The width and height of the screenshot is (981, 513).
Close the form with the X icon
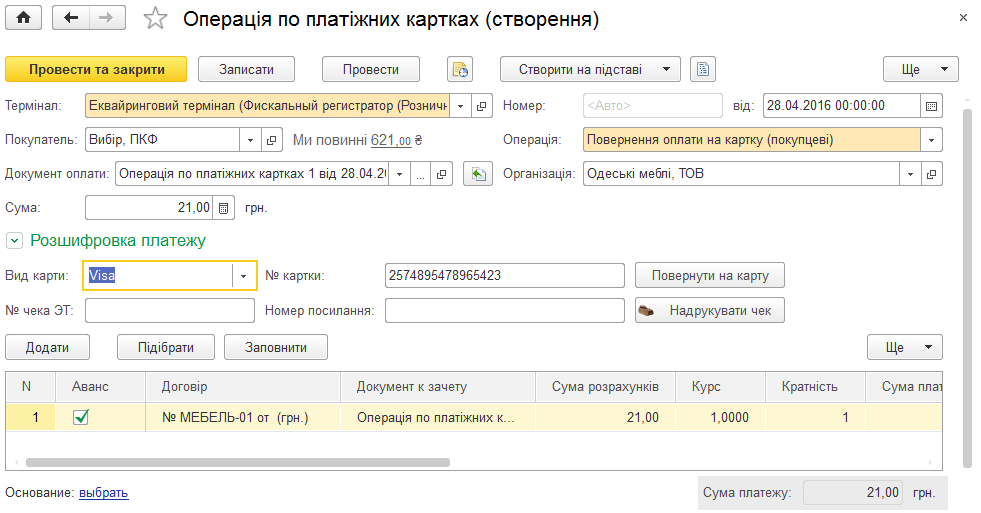[x=963, y=18]
